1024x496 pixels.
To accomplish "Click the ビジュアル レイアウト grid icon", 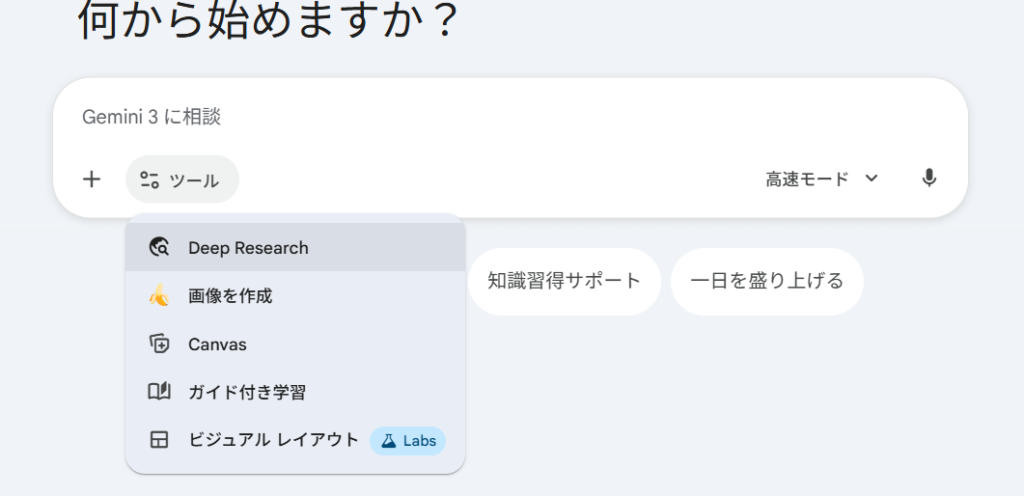I will click(159, 440).
